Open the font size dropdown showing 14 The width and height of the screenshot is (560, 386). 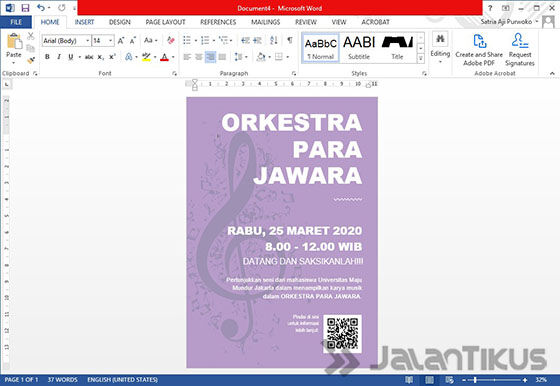coord(111,41)
